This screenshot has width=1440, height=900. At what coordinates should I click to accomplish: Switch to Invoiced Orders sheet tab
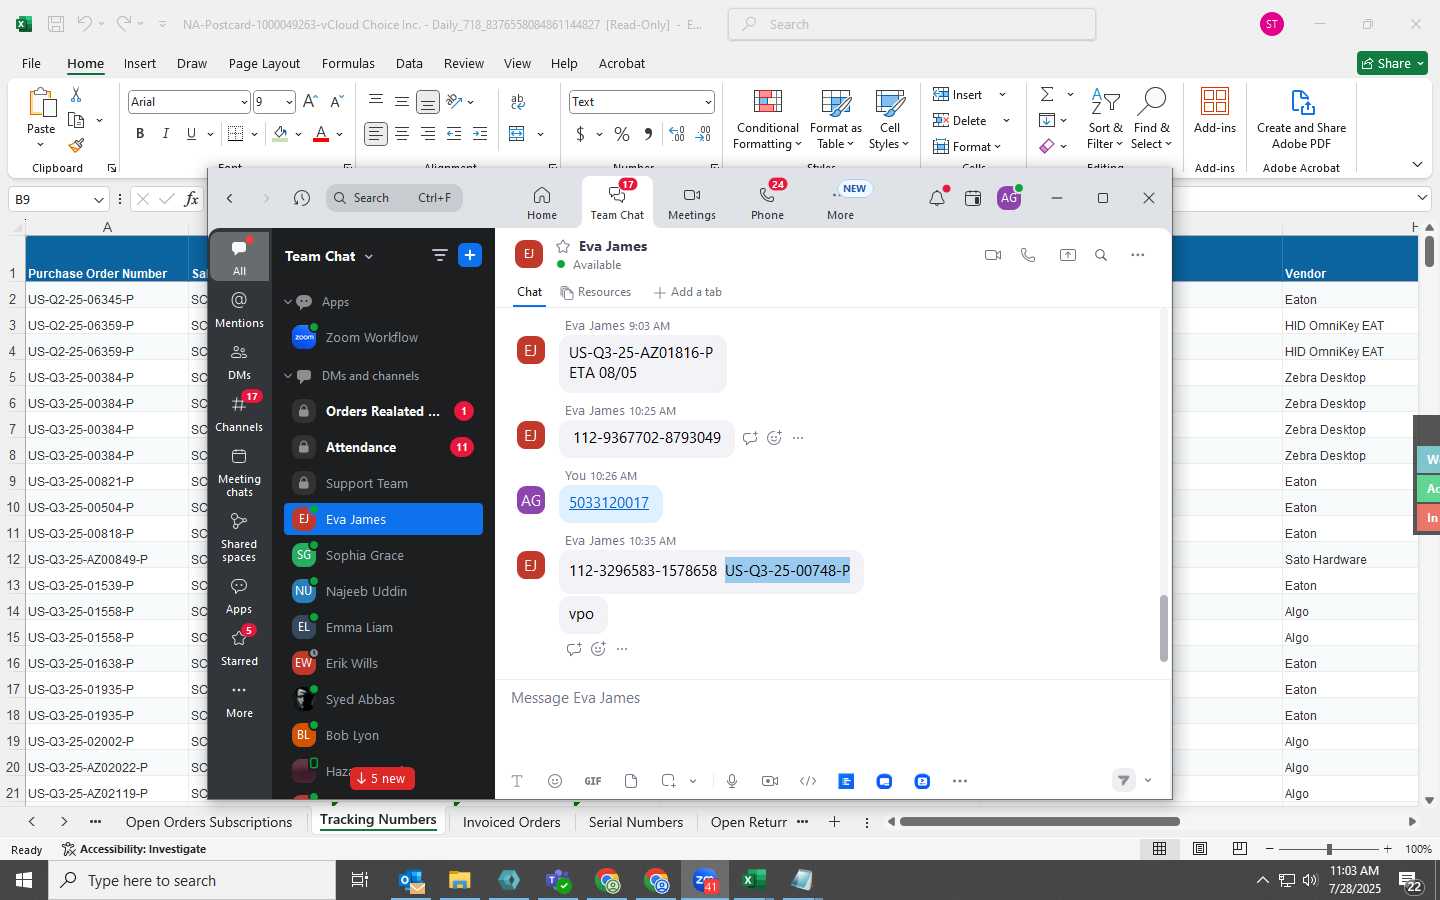[x=511, y=822]
